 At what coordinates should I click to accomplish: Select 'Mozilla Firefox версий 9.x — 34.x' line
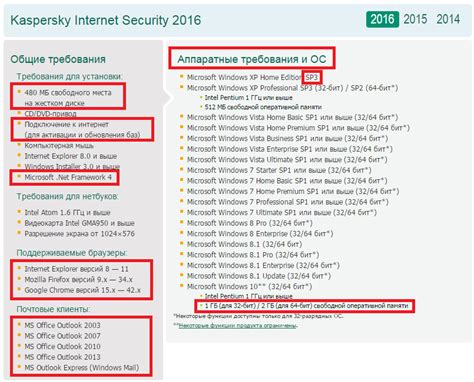pos(78,279)
